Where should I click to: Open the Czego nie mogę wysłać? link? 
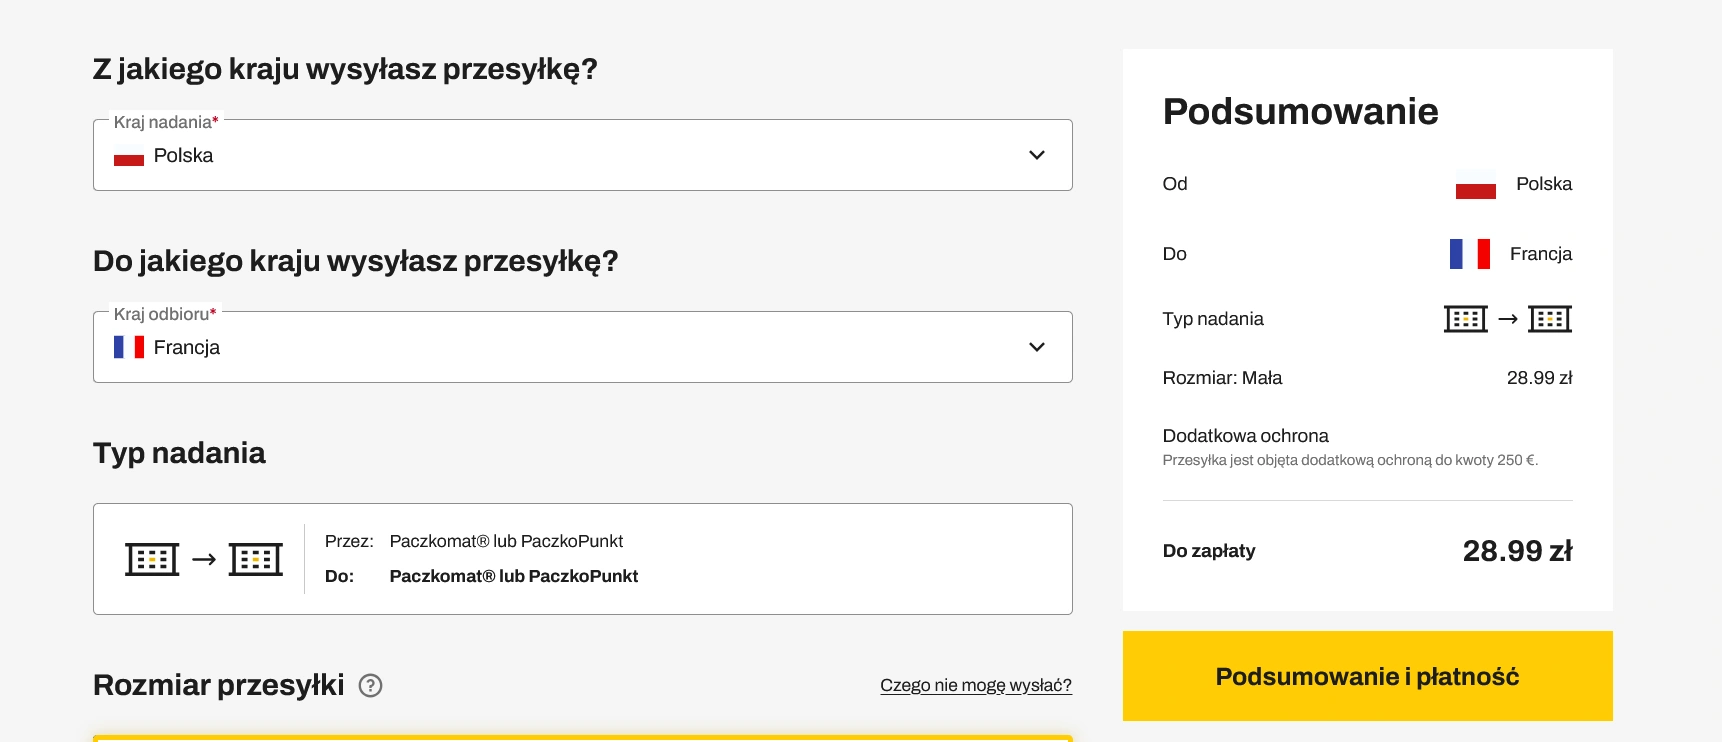tap(975, 685)
